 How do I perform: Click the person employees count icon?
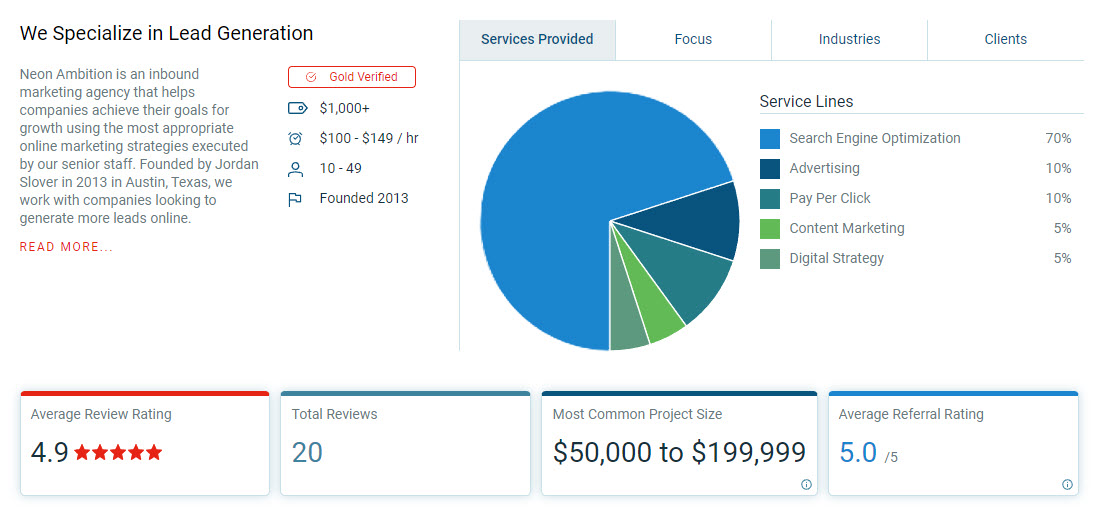click(295, 169)
